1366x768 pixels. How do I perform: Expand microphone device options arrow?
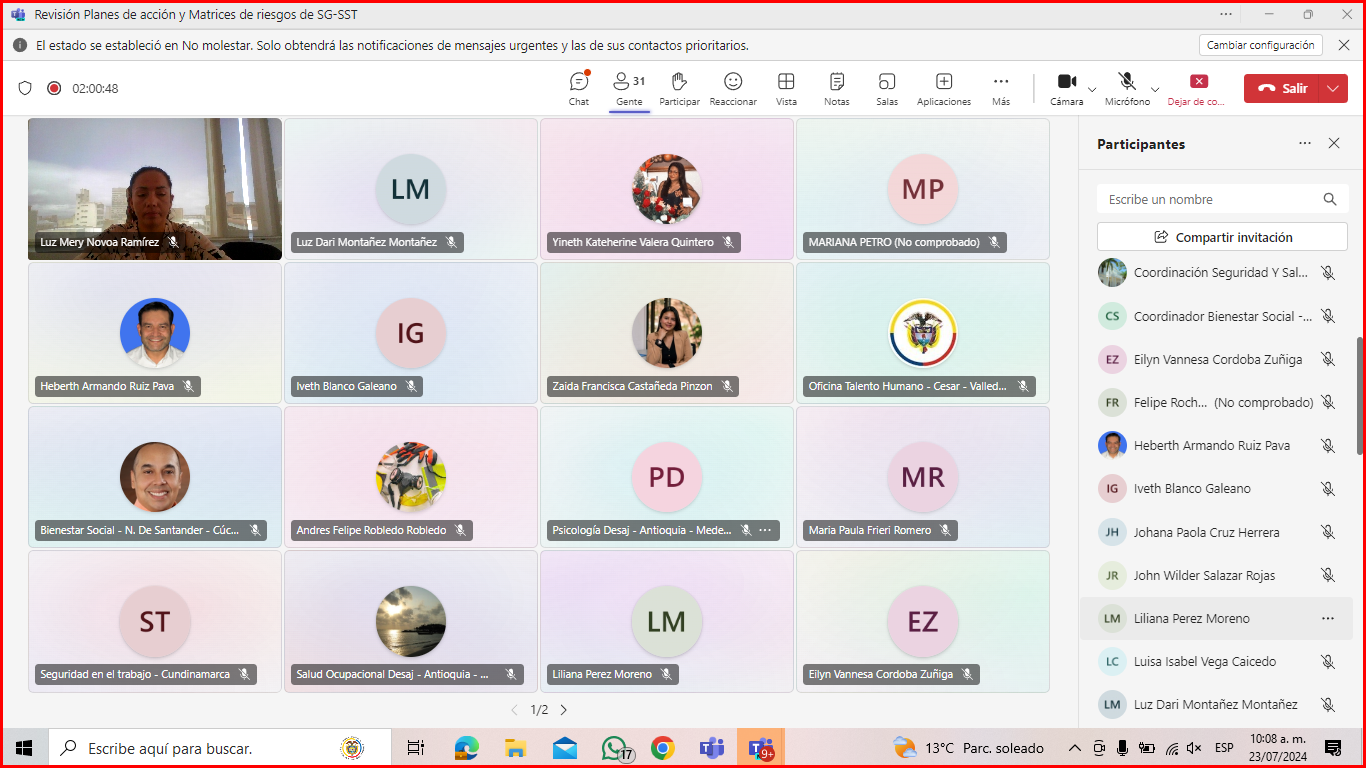point(1155,89)
